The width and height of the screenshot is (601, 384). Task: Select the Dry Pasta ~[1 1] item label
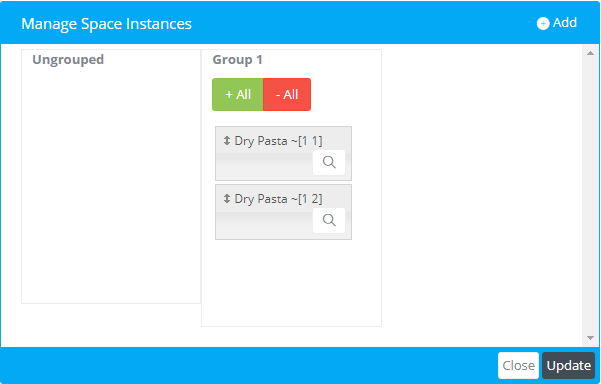point(278,141)
